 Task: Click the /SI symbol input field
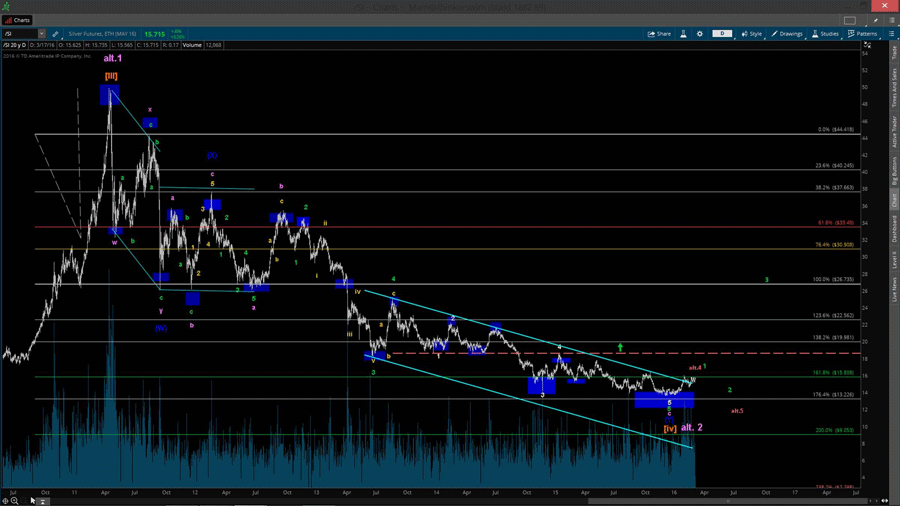(20, 34)
